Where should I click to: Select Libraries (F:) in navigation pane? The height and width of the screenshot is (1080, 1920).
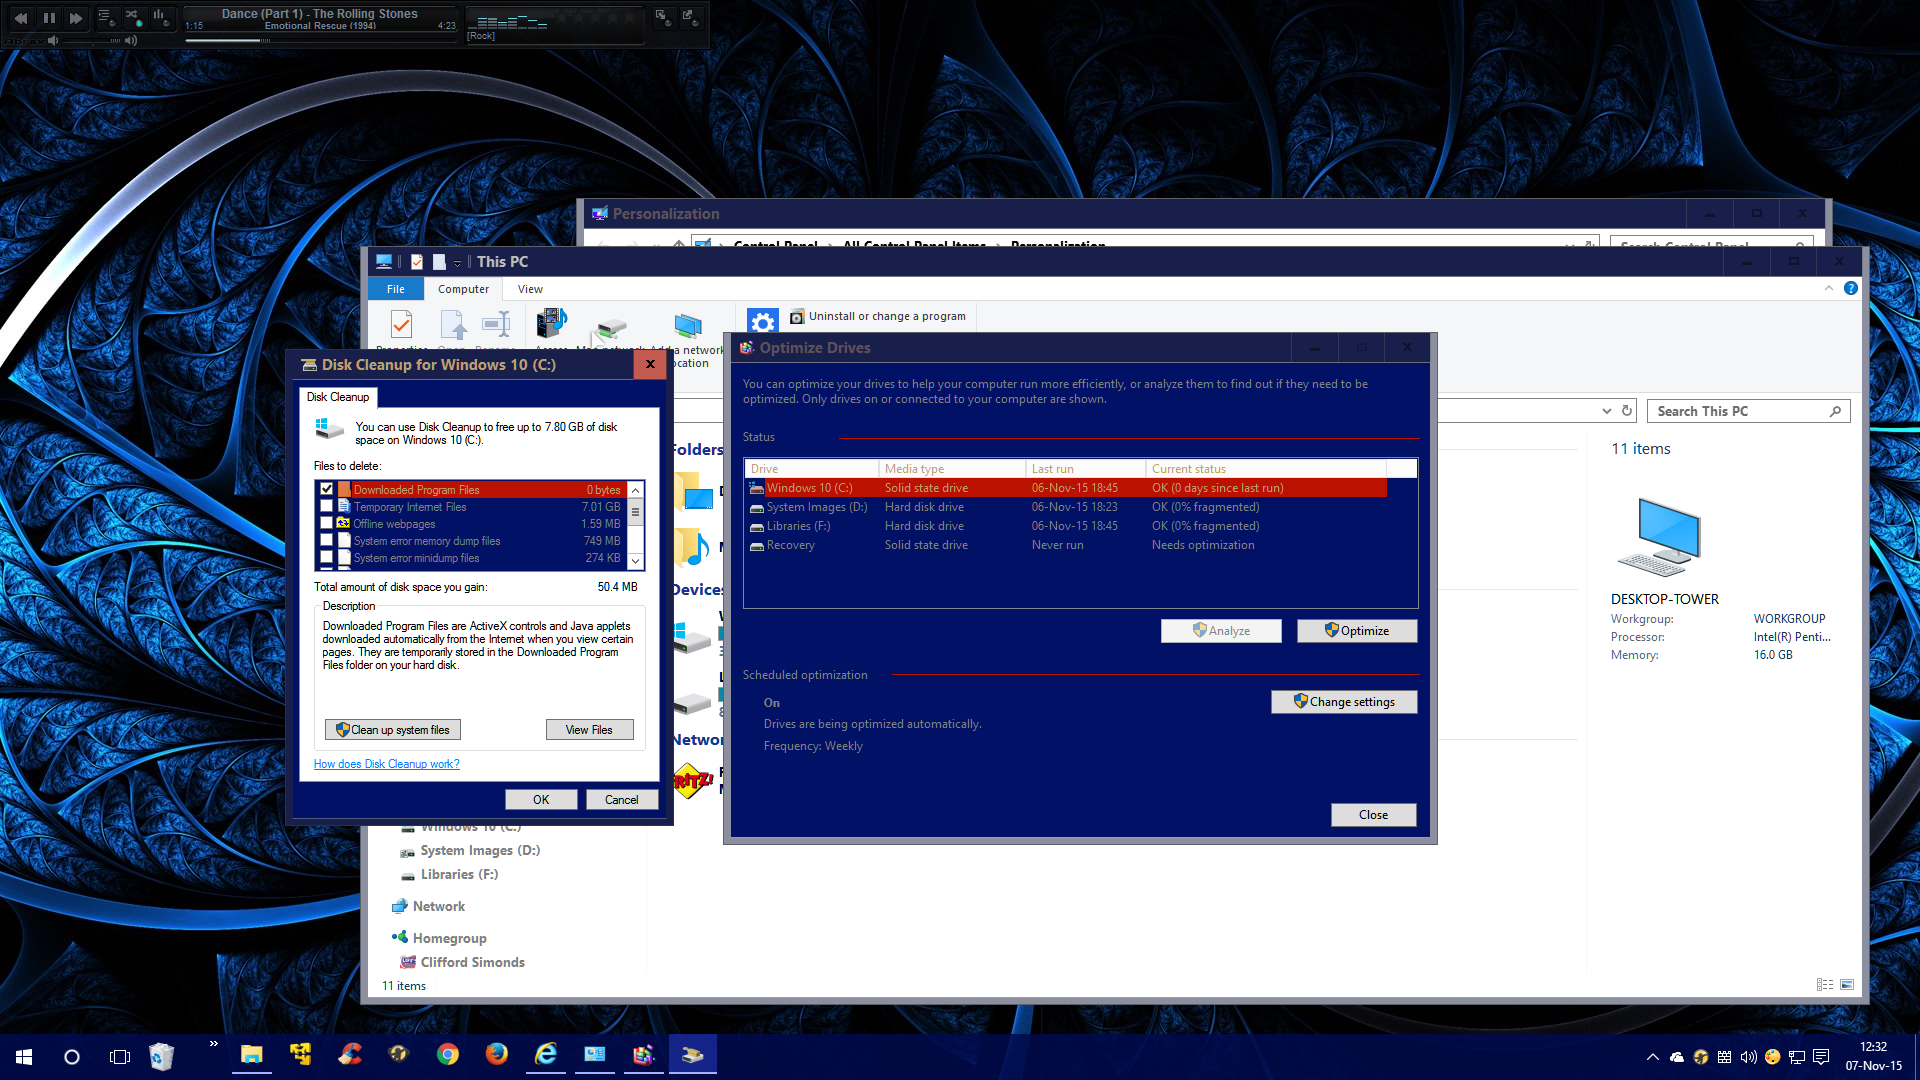[449, 874]
